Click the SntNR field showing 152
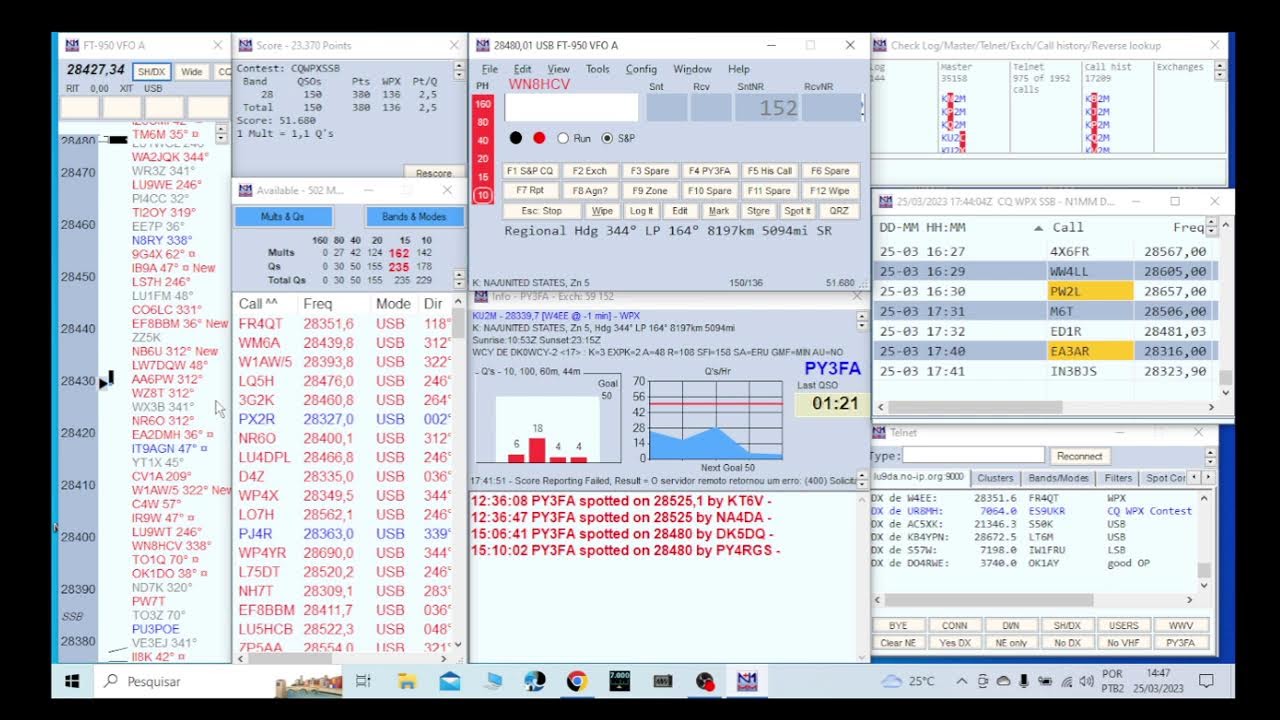The image size is (1280, 720). (767, 107)
